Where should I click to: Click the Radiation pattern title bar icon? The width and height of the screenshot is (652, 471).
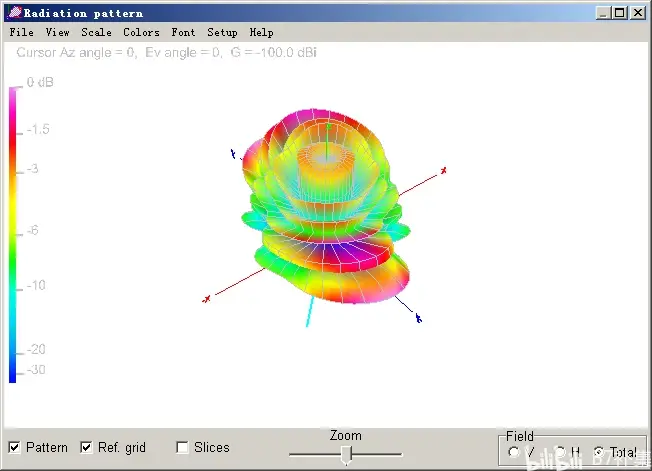13,13
